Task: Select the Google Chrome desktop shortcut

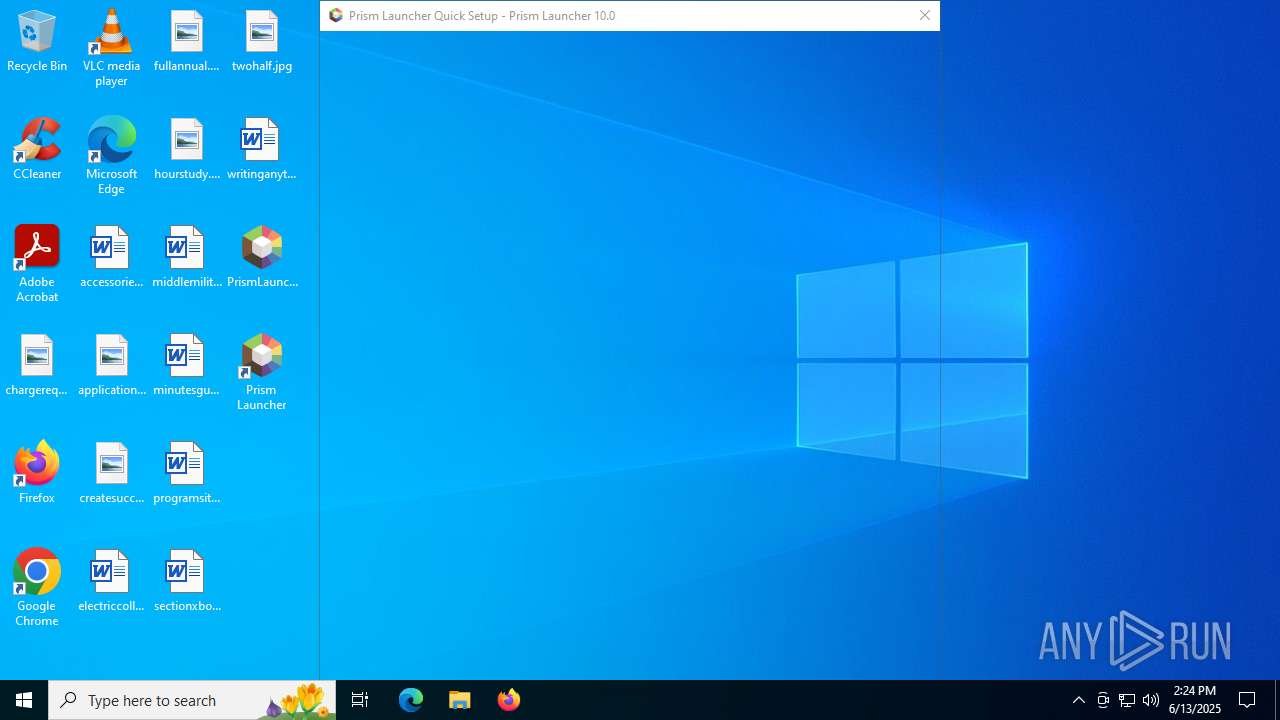Action: tap(37, 588)
